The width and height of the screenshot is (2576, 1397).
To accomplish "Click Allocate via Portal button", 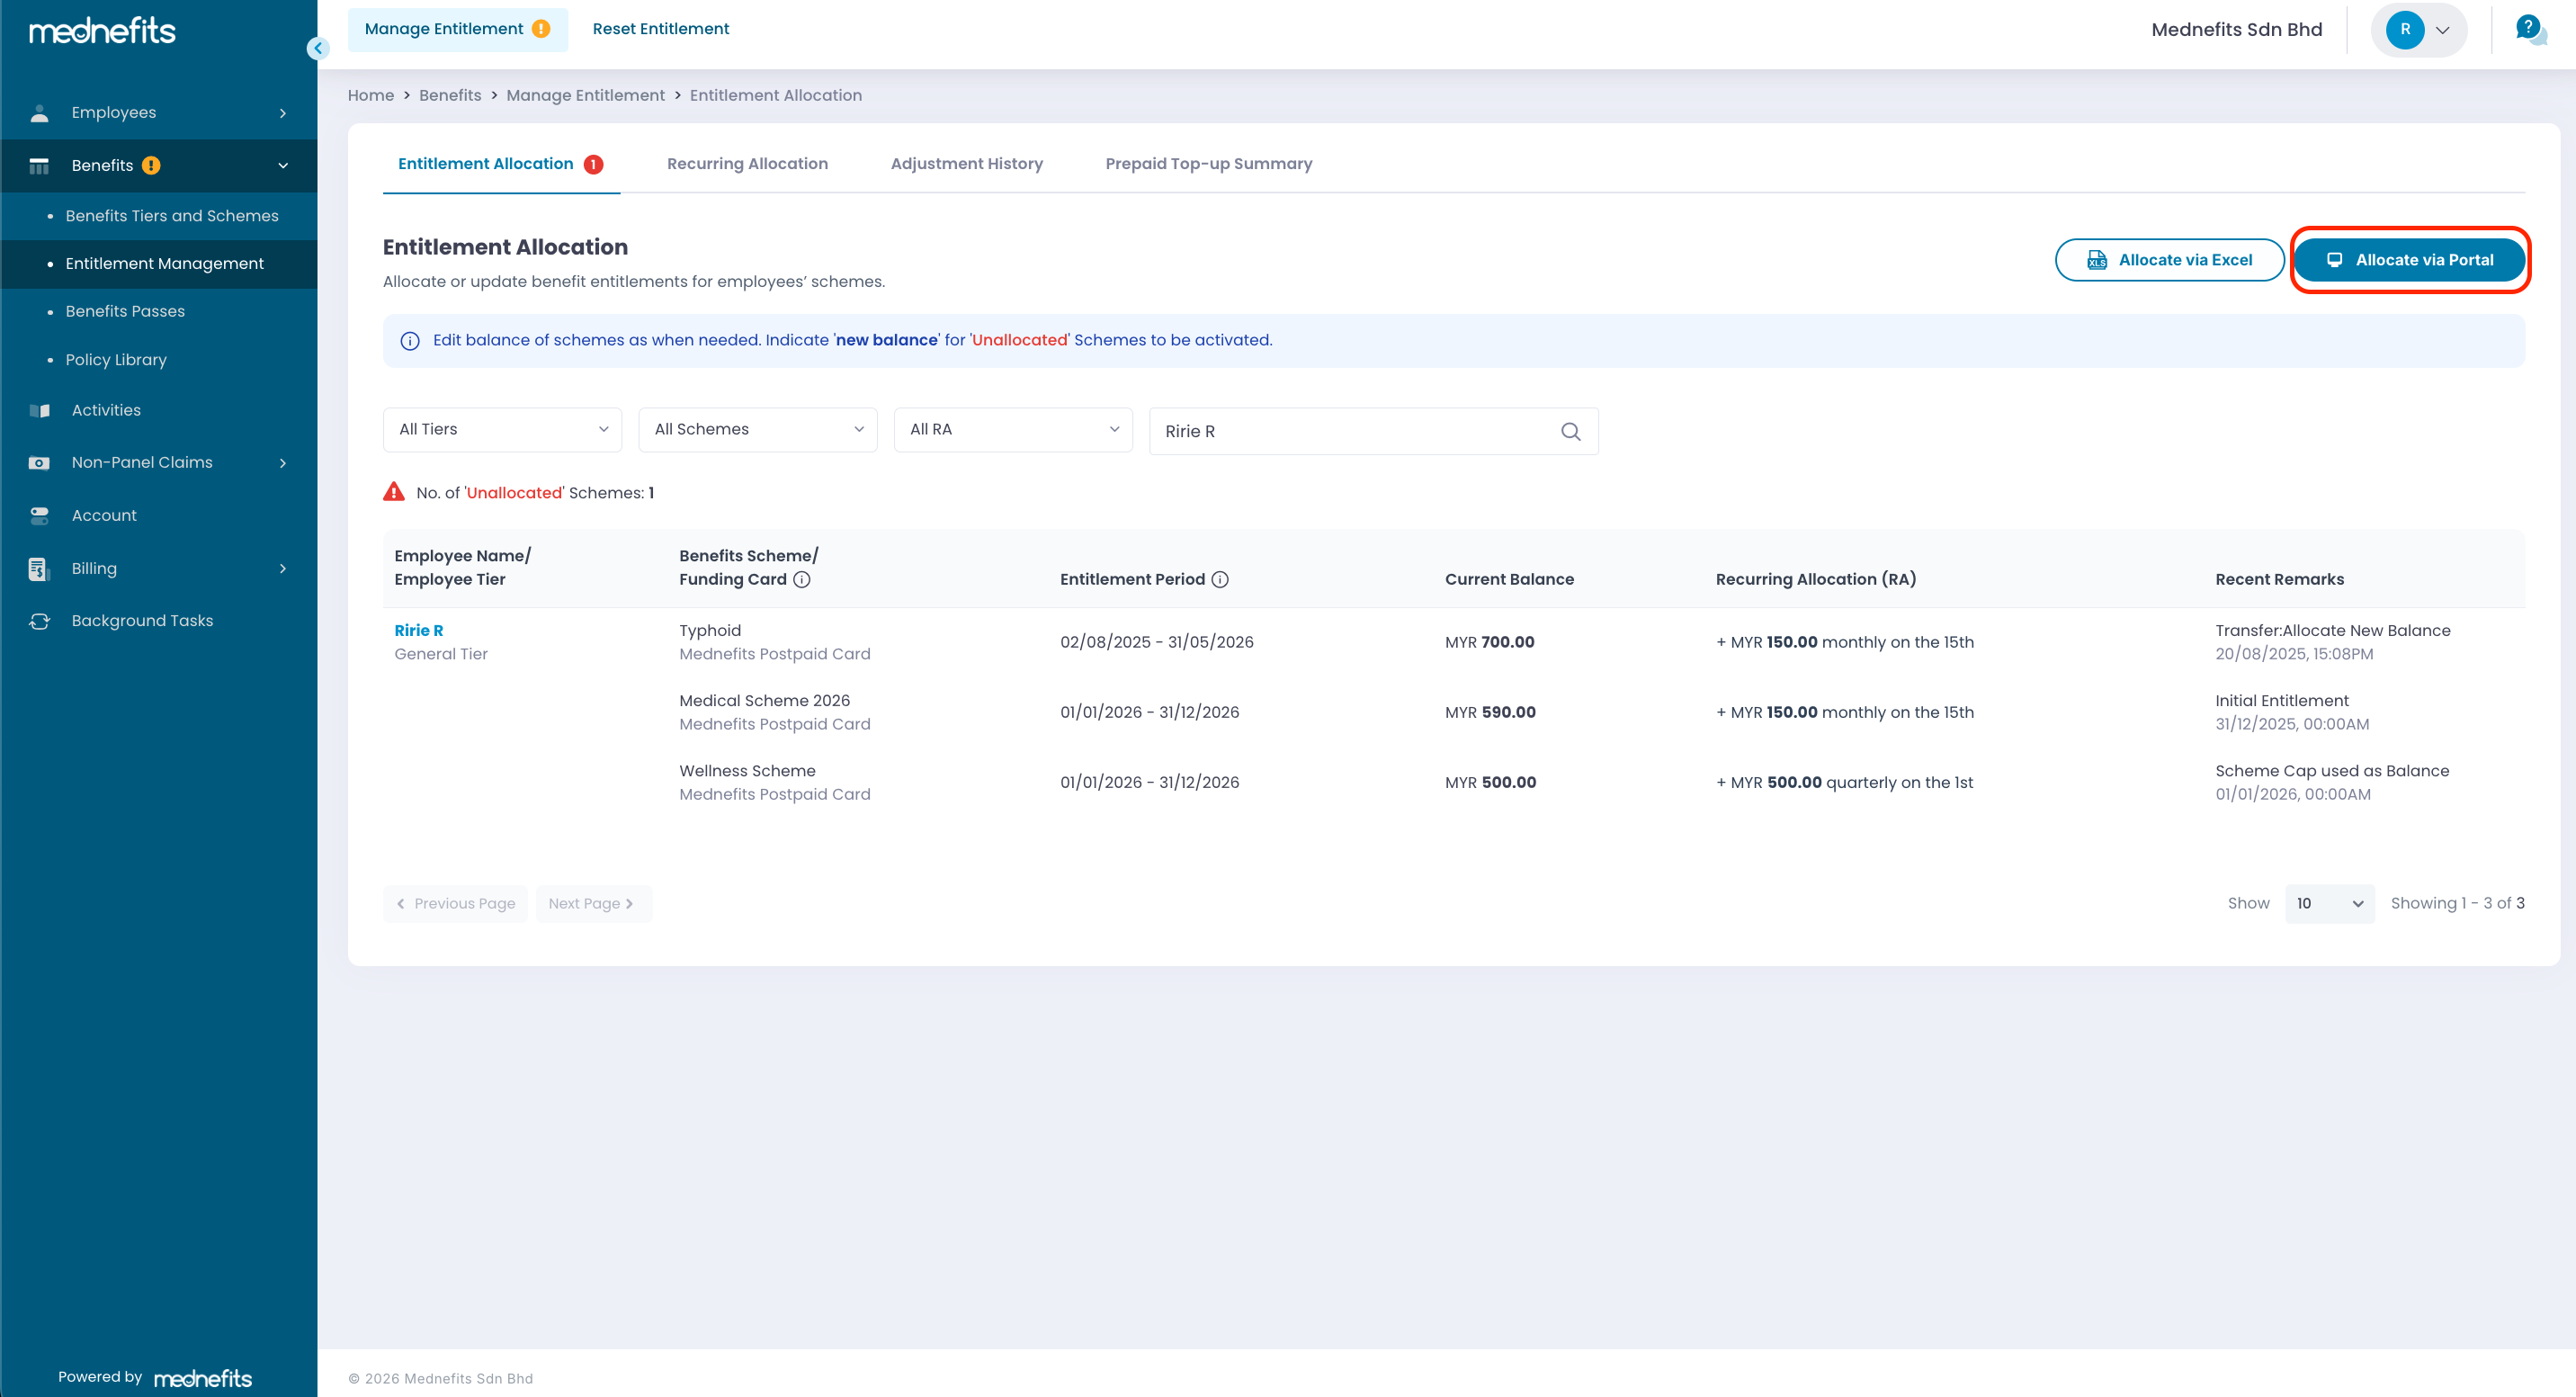I will point(2409,260).
